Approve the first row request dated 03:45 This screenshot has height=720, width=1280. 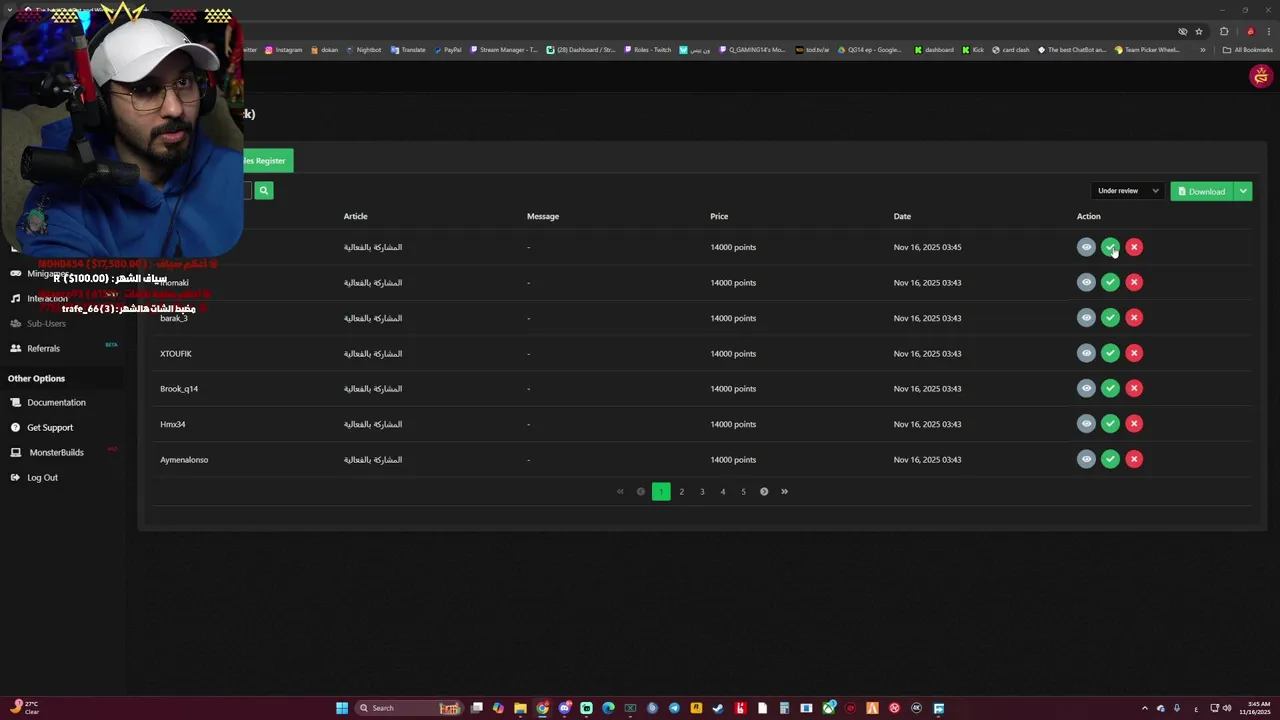(1110, 247)
